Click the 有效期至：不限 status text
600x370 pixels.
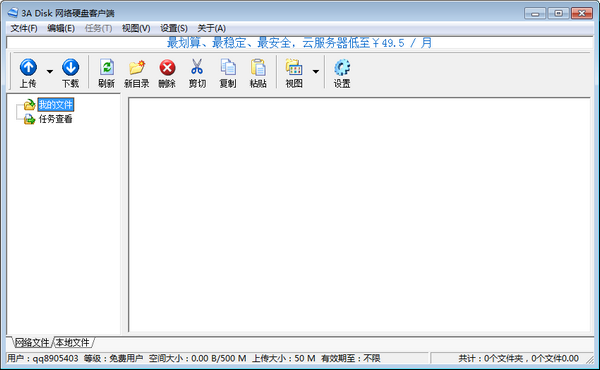(x=351, y=359)
